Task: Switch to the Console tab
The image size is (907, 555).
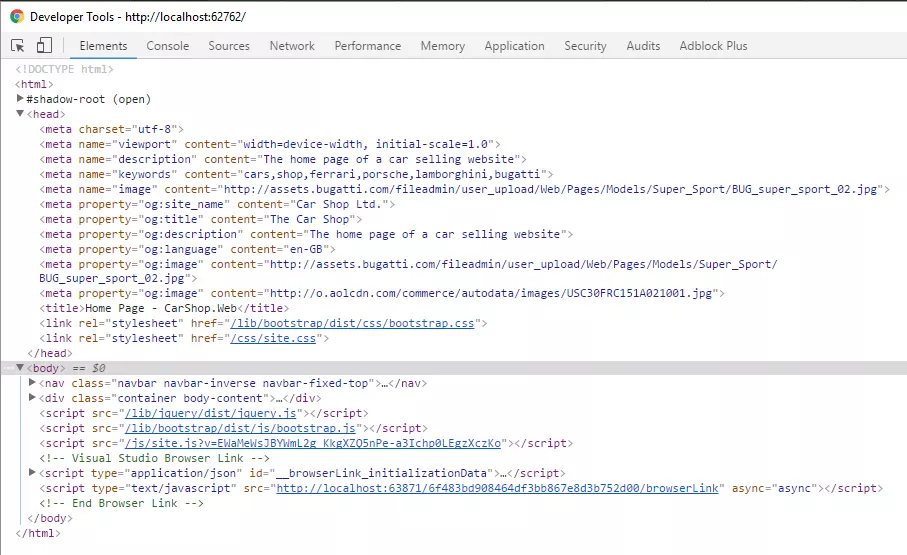Action: (167, 46)
